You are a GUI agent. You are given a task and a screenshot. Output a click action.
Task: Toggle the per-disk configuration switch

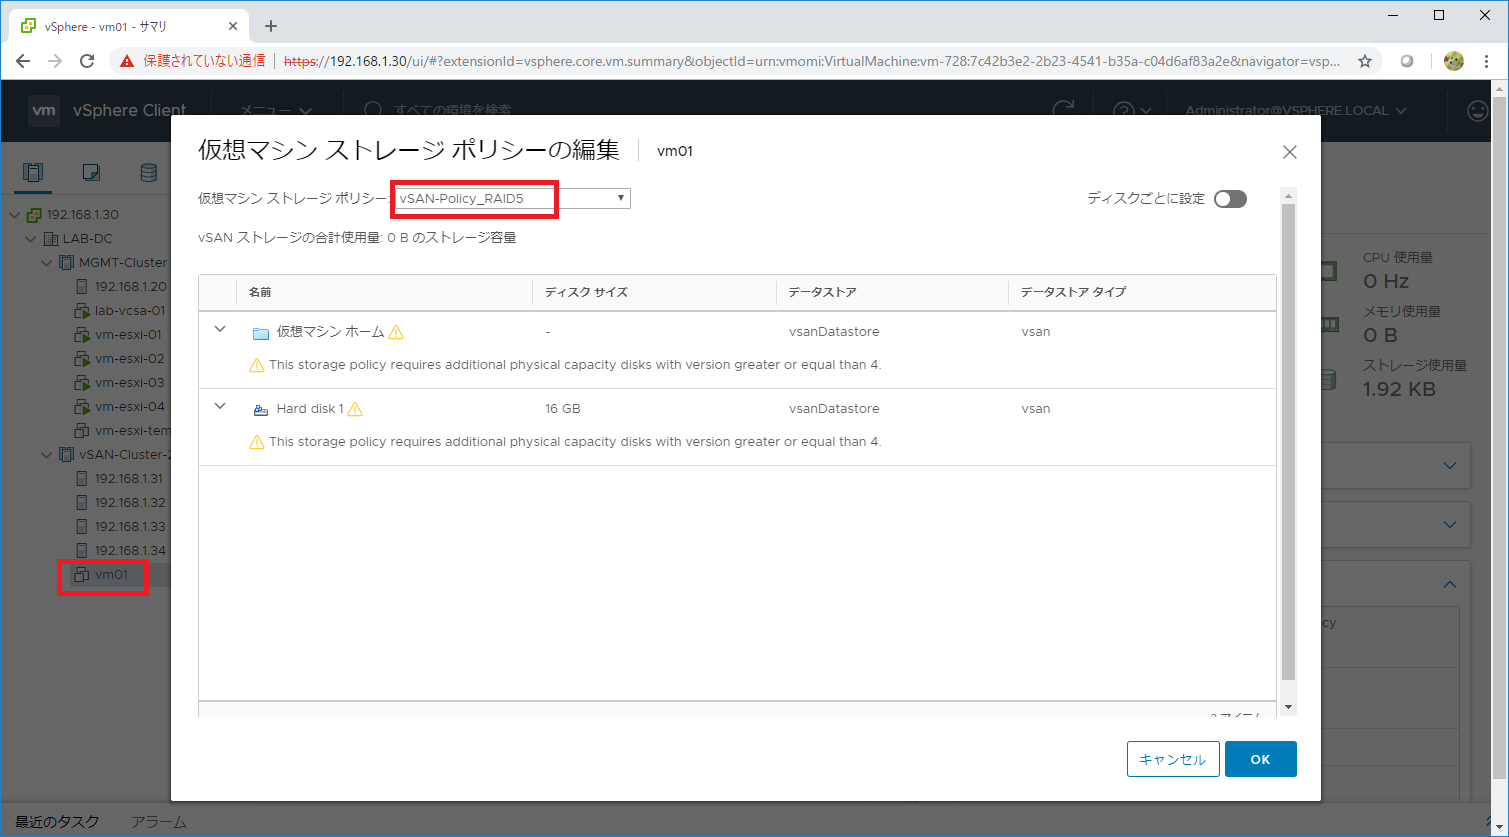click(1230, 199)
